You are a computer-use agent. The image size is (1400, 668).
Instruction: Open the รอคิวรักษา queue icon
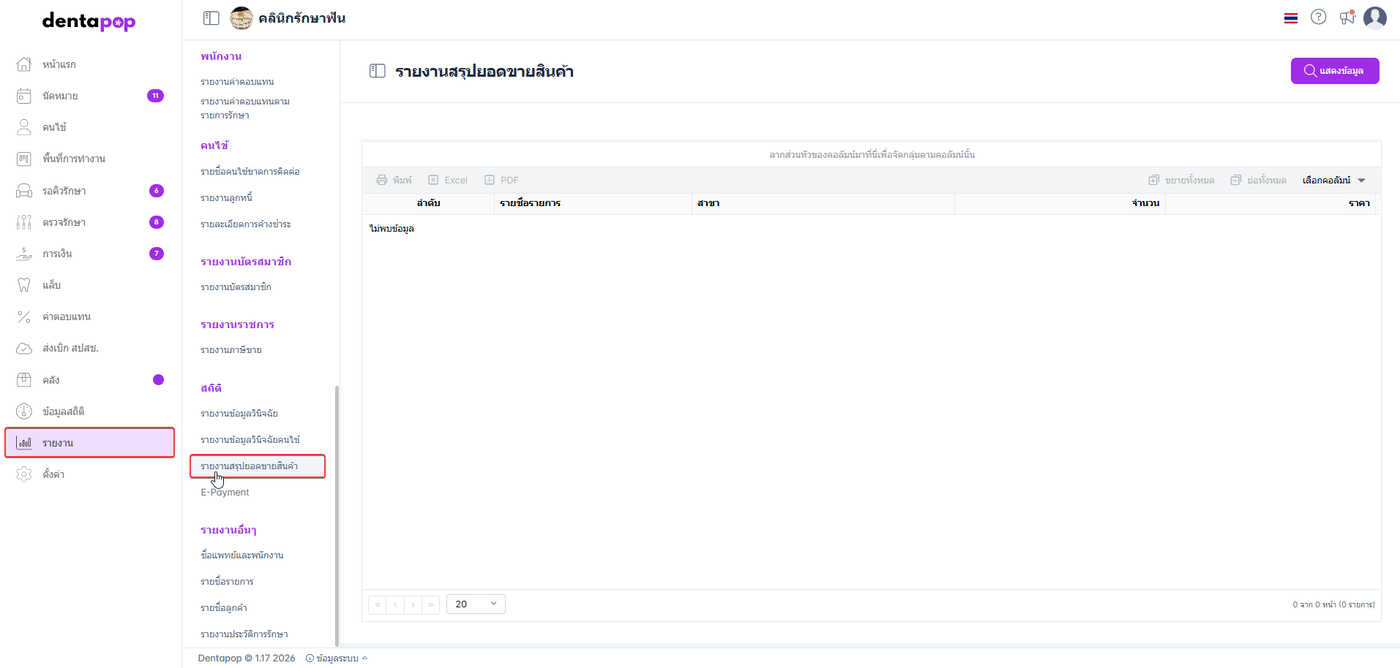(25, 190)
